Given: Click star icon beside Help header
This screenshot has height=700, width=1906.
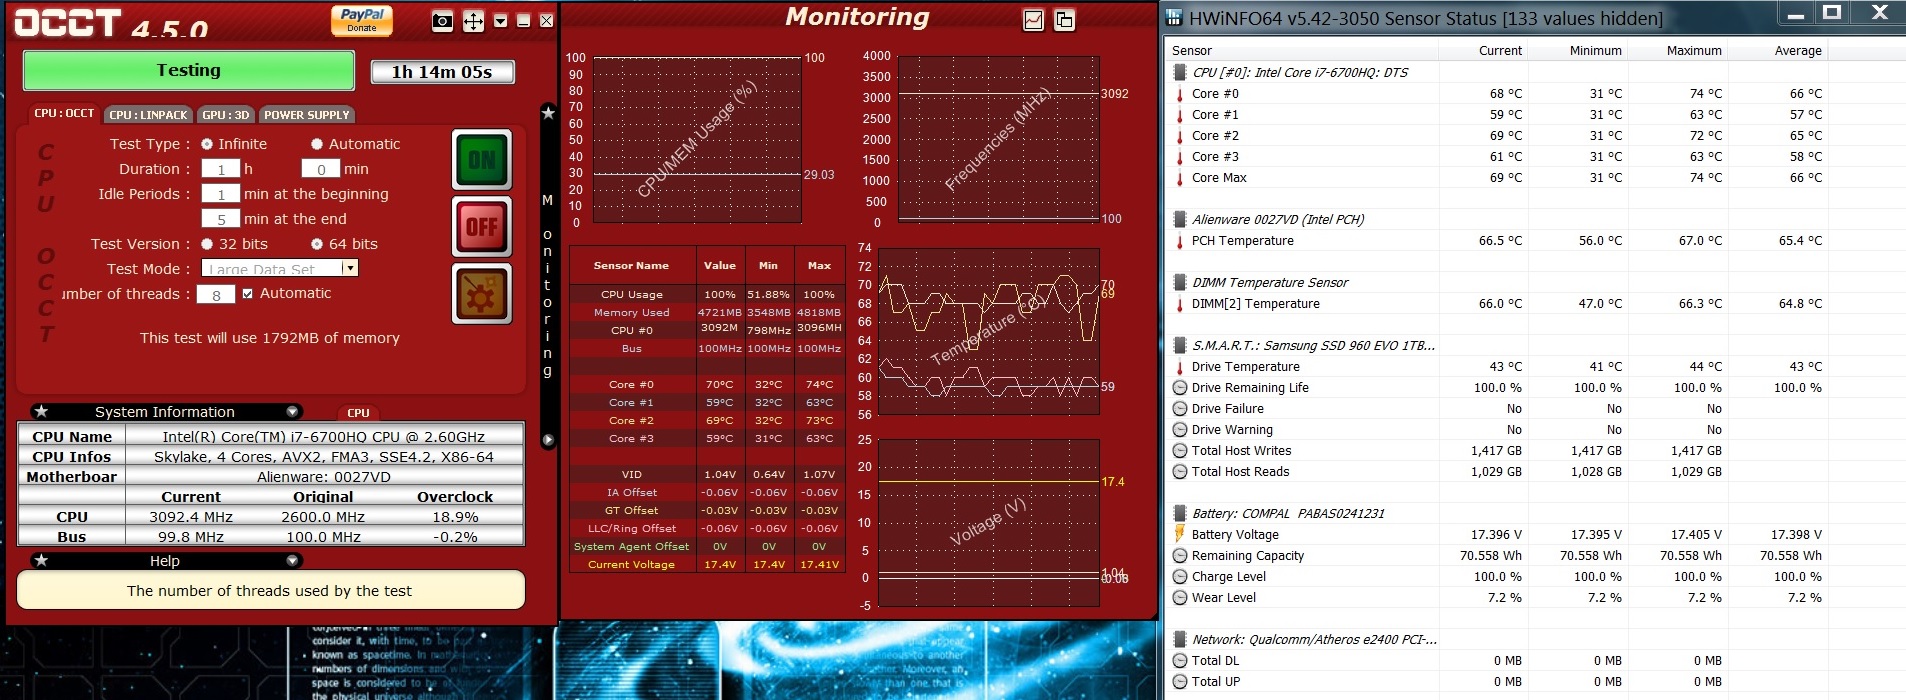Looking at the screenshot, I should pos(41,561).
